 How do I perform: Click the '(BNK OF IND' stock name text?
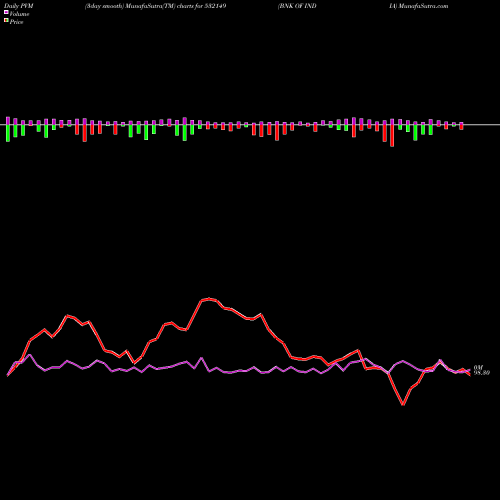pyautogui.click(x=297, y=6)
